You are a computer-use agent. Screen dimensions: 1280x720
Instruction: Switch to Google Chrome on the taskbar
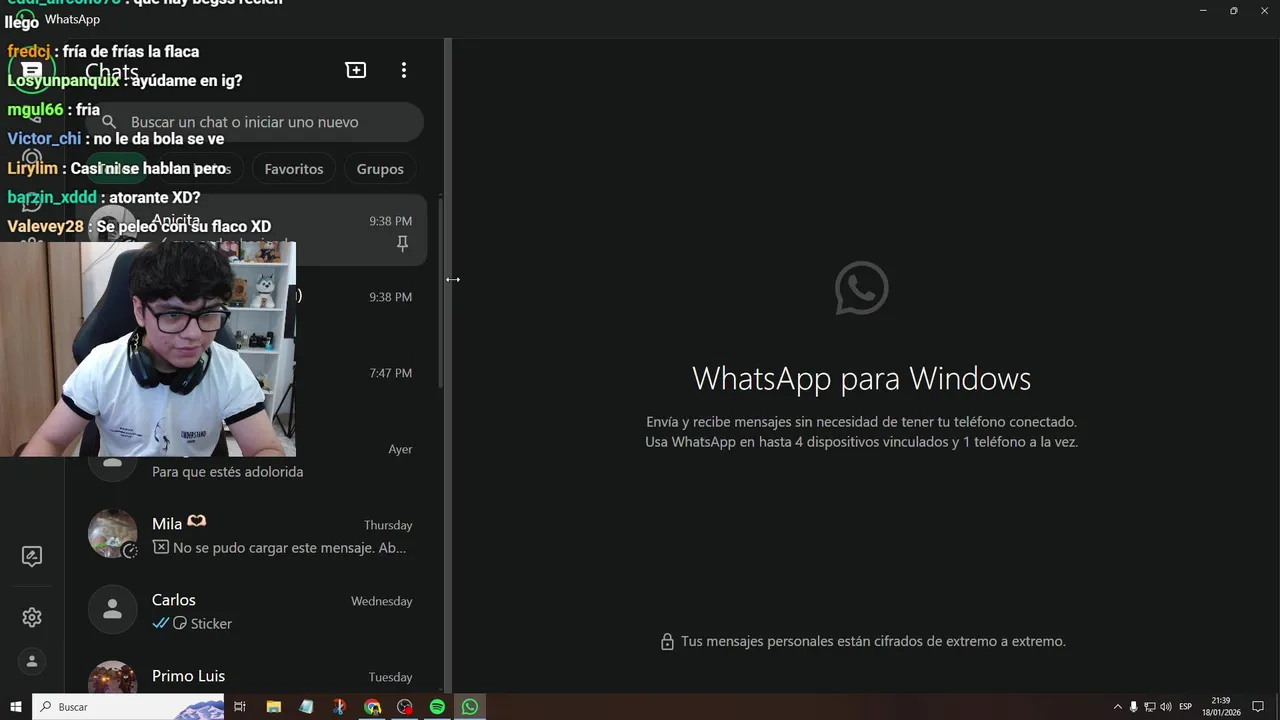[x=372, y=707]
